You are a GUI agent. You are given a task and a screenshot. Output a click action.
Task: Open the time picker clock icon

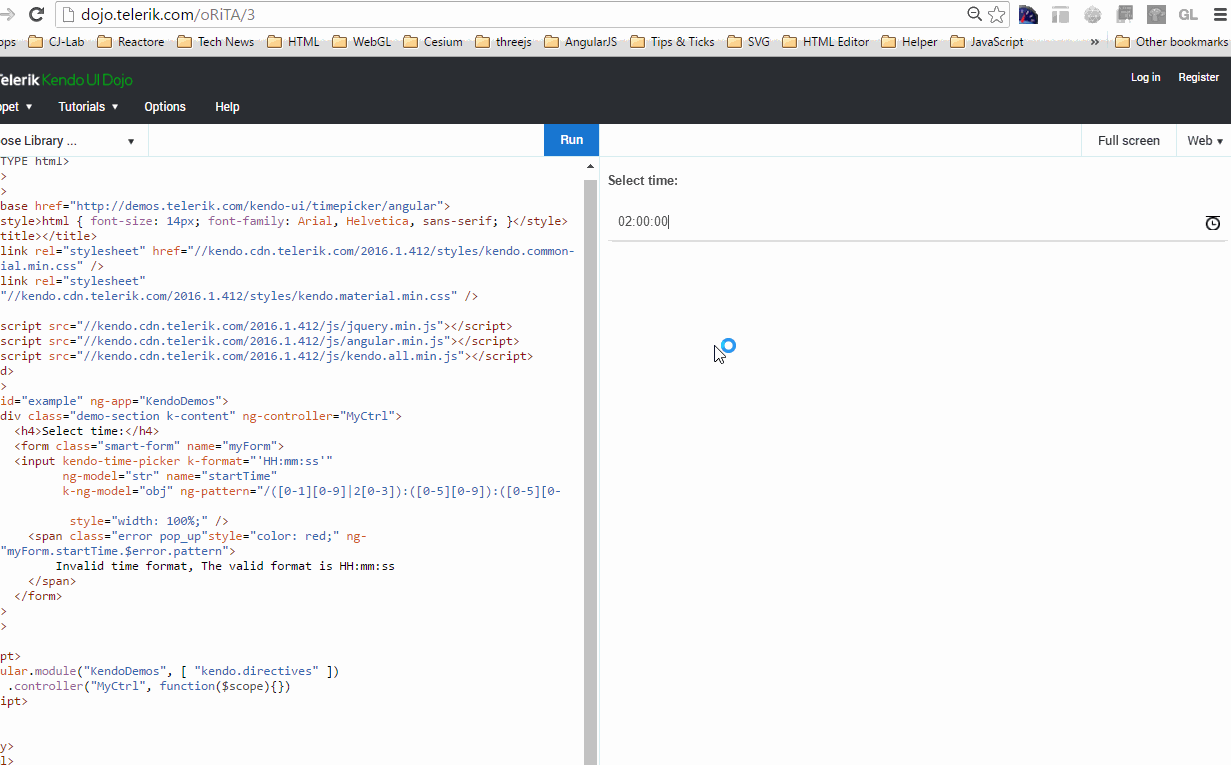[x=1212, y=223]
